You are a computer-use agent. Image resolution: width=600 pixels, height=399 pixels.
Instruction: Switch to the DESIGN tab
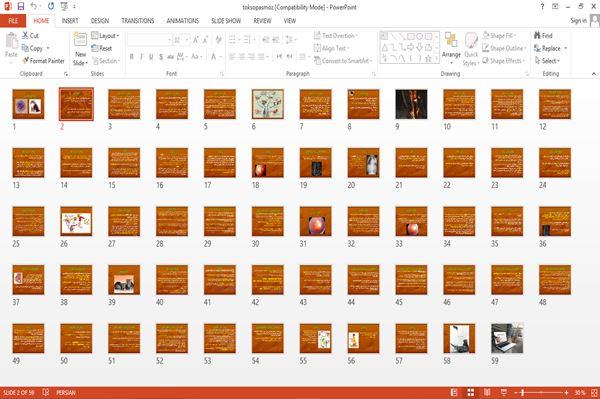[100, 21]
